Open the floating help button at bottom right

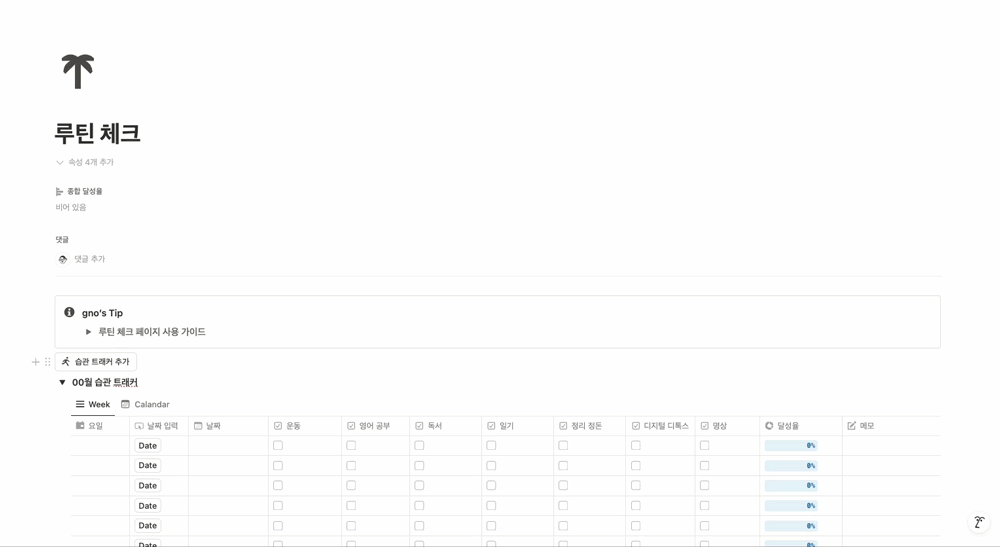tap(978, 522)
